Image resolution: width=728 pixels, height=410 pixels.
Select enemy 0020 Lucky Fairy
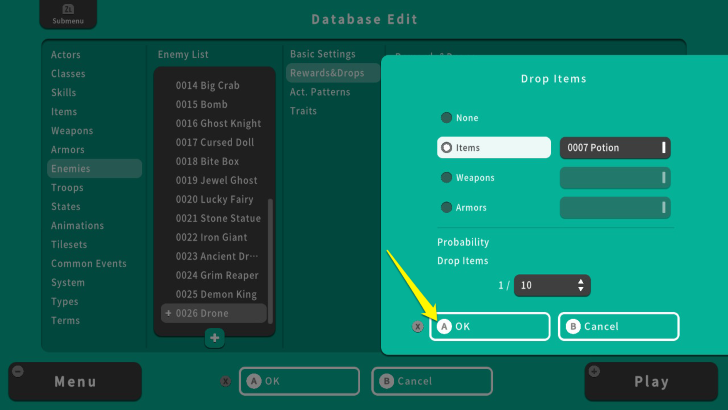click(214, 200)
